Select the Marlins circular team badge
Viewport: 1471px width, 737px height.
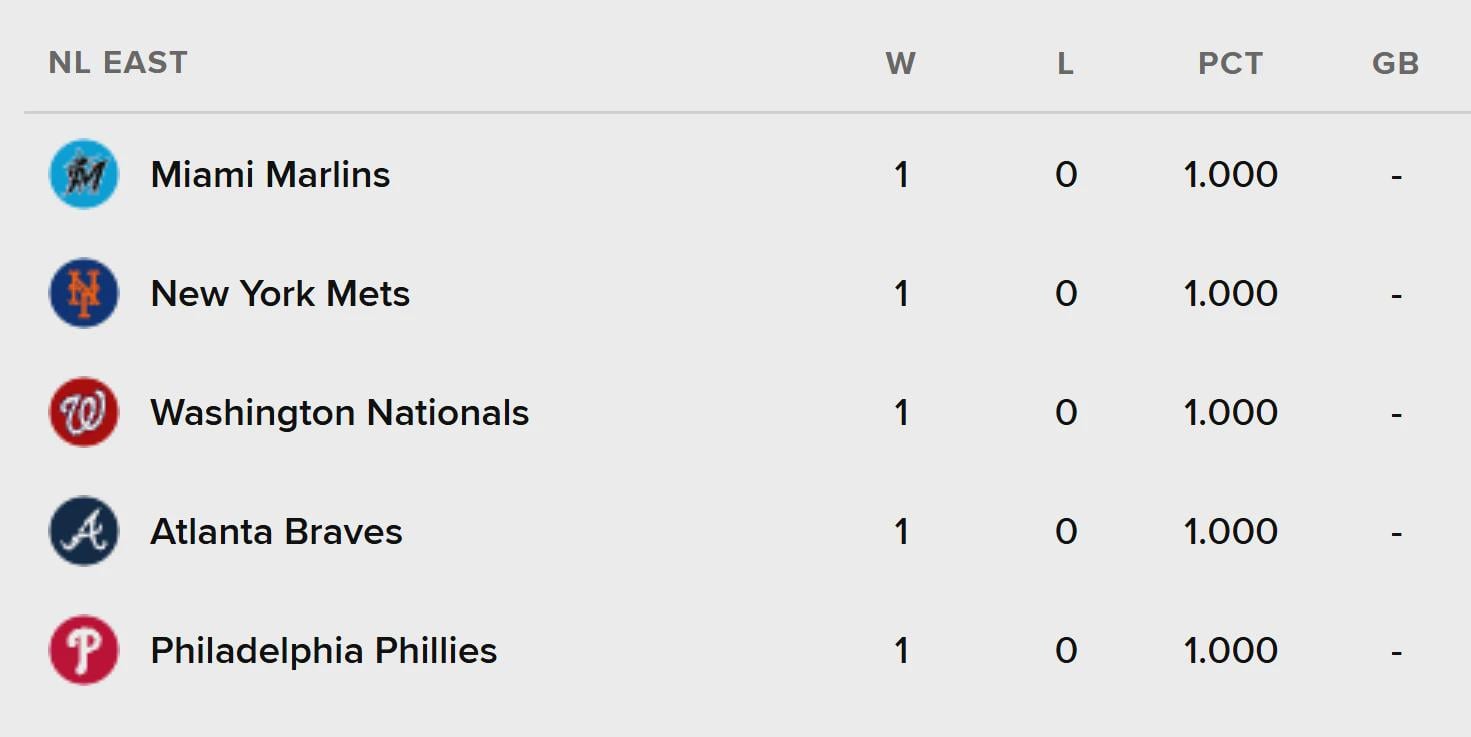[x=83, y=173]
